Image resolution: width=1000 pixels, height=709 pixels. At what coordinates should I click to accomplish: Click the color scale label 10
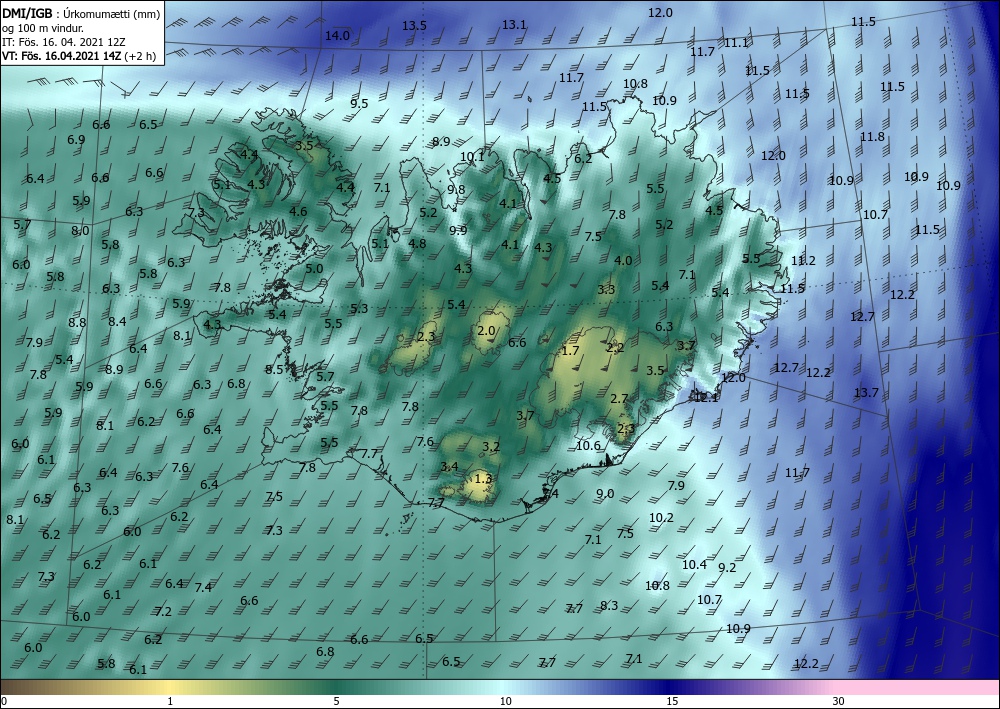tap(506, 701)
